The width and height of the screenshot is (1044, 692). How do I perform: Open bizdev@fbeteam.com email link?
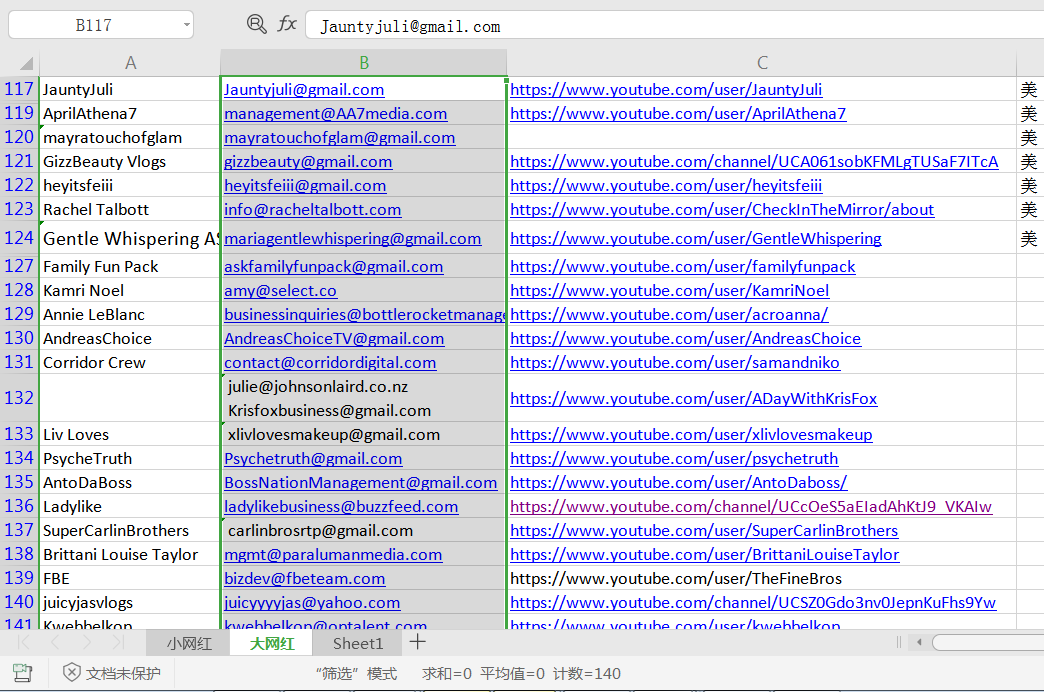(305, 578)
